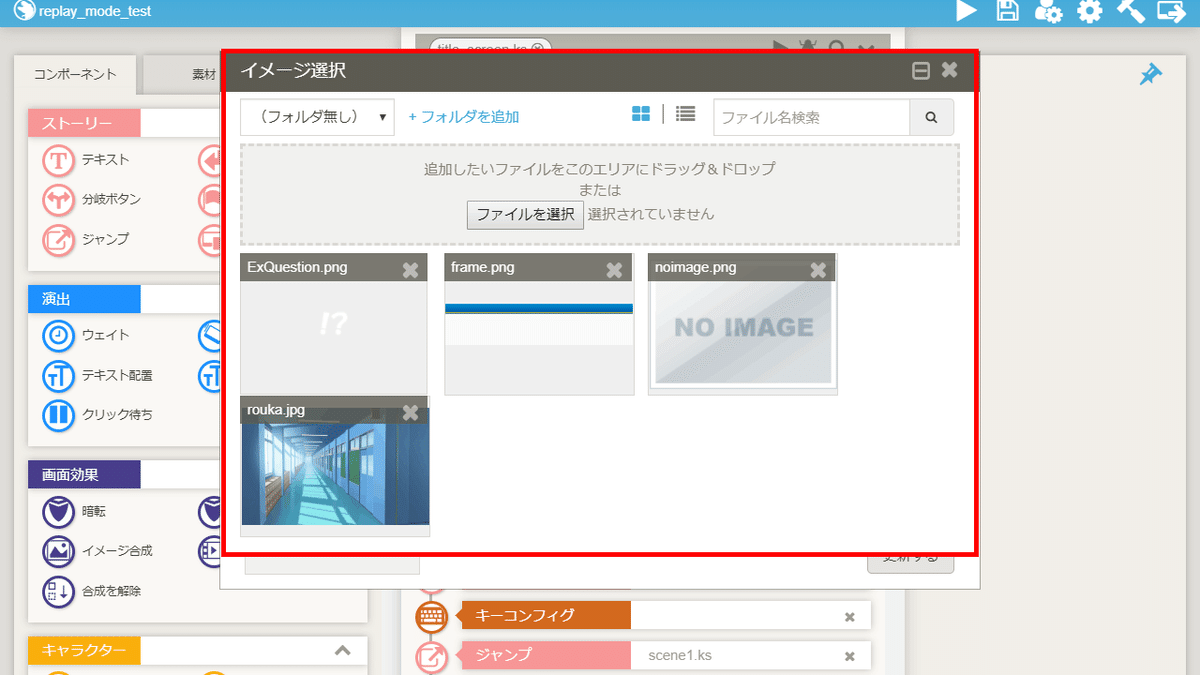Viewport: 1200px width, 675px height.
Task: Select the ジャンプ component in ストーリー section
Action: [x=87, y=240]
